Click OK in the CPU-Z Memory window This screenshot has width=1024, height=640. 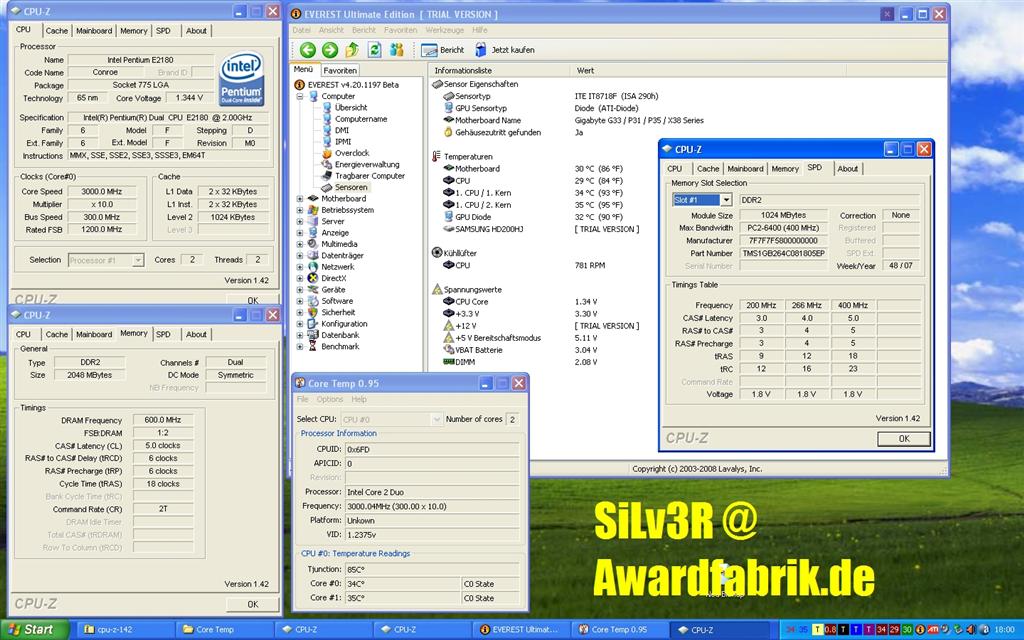point(253,605)
